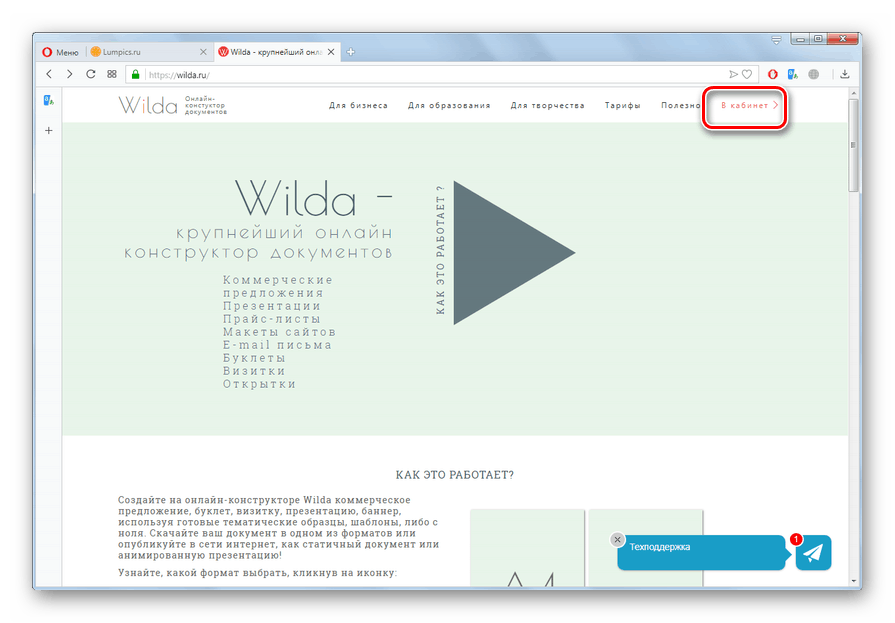Screen dimensions: 895x623
Task: Dismiss the Техподдержка chat bubble
Action: pos(617,540)
